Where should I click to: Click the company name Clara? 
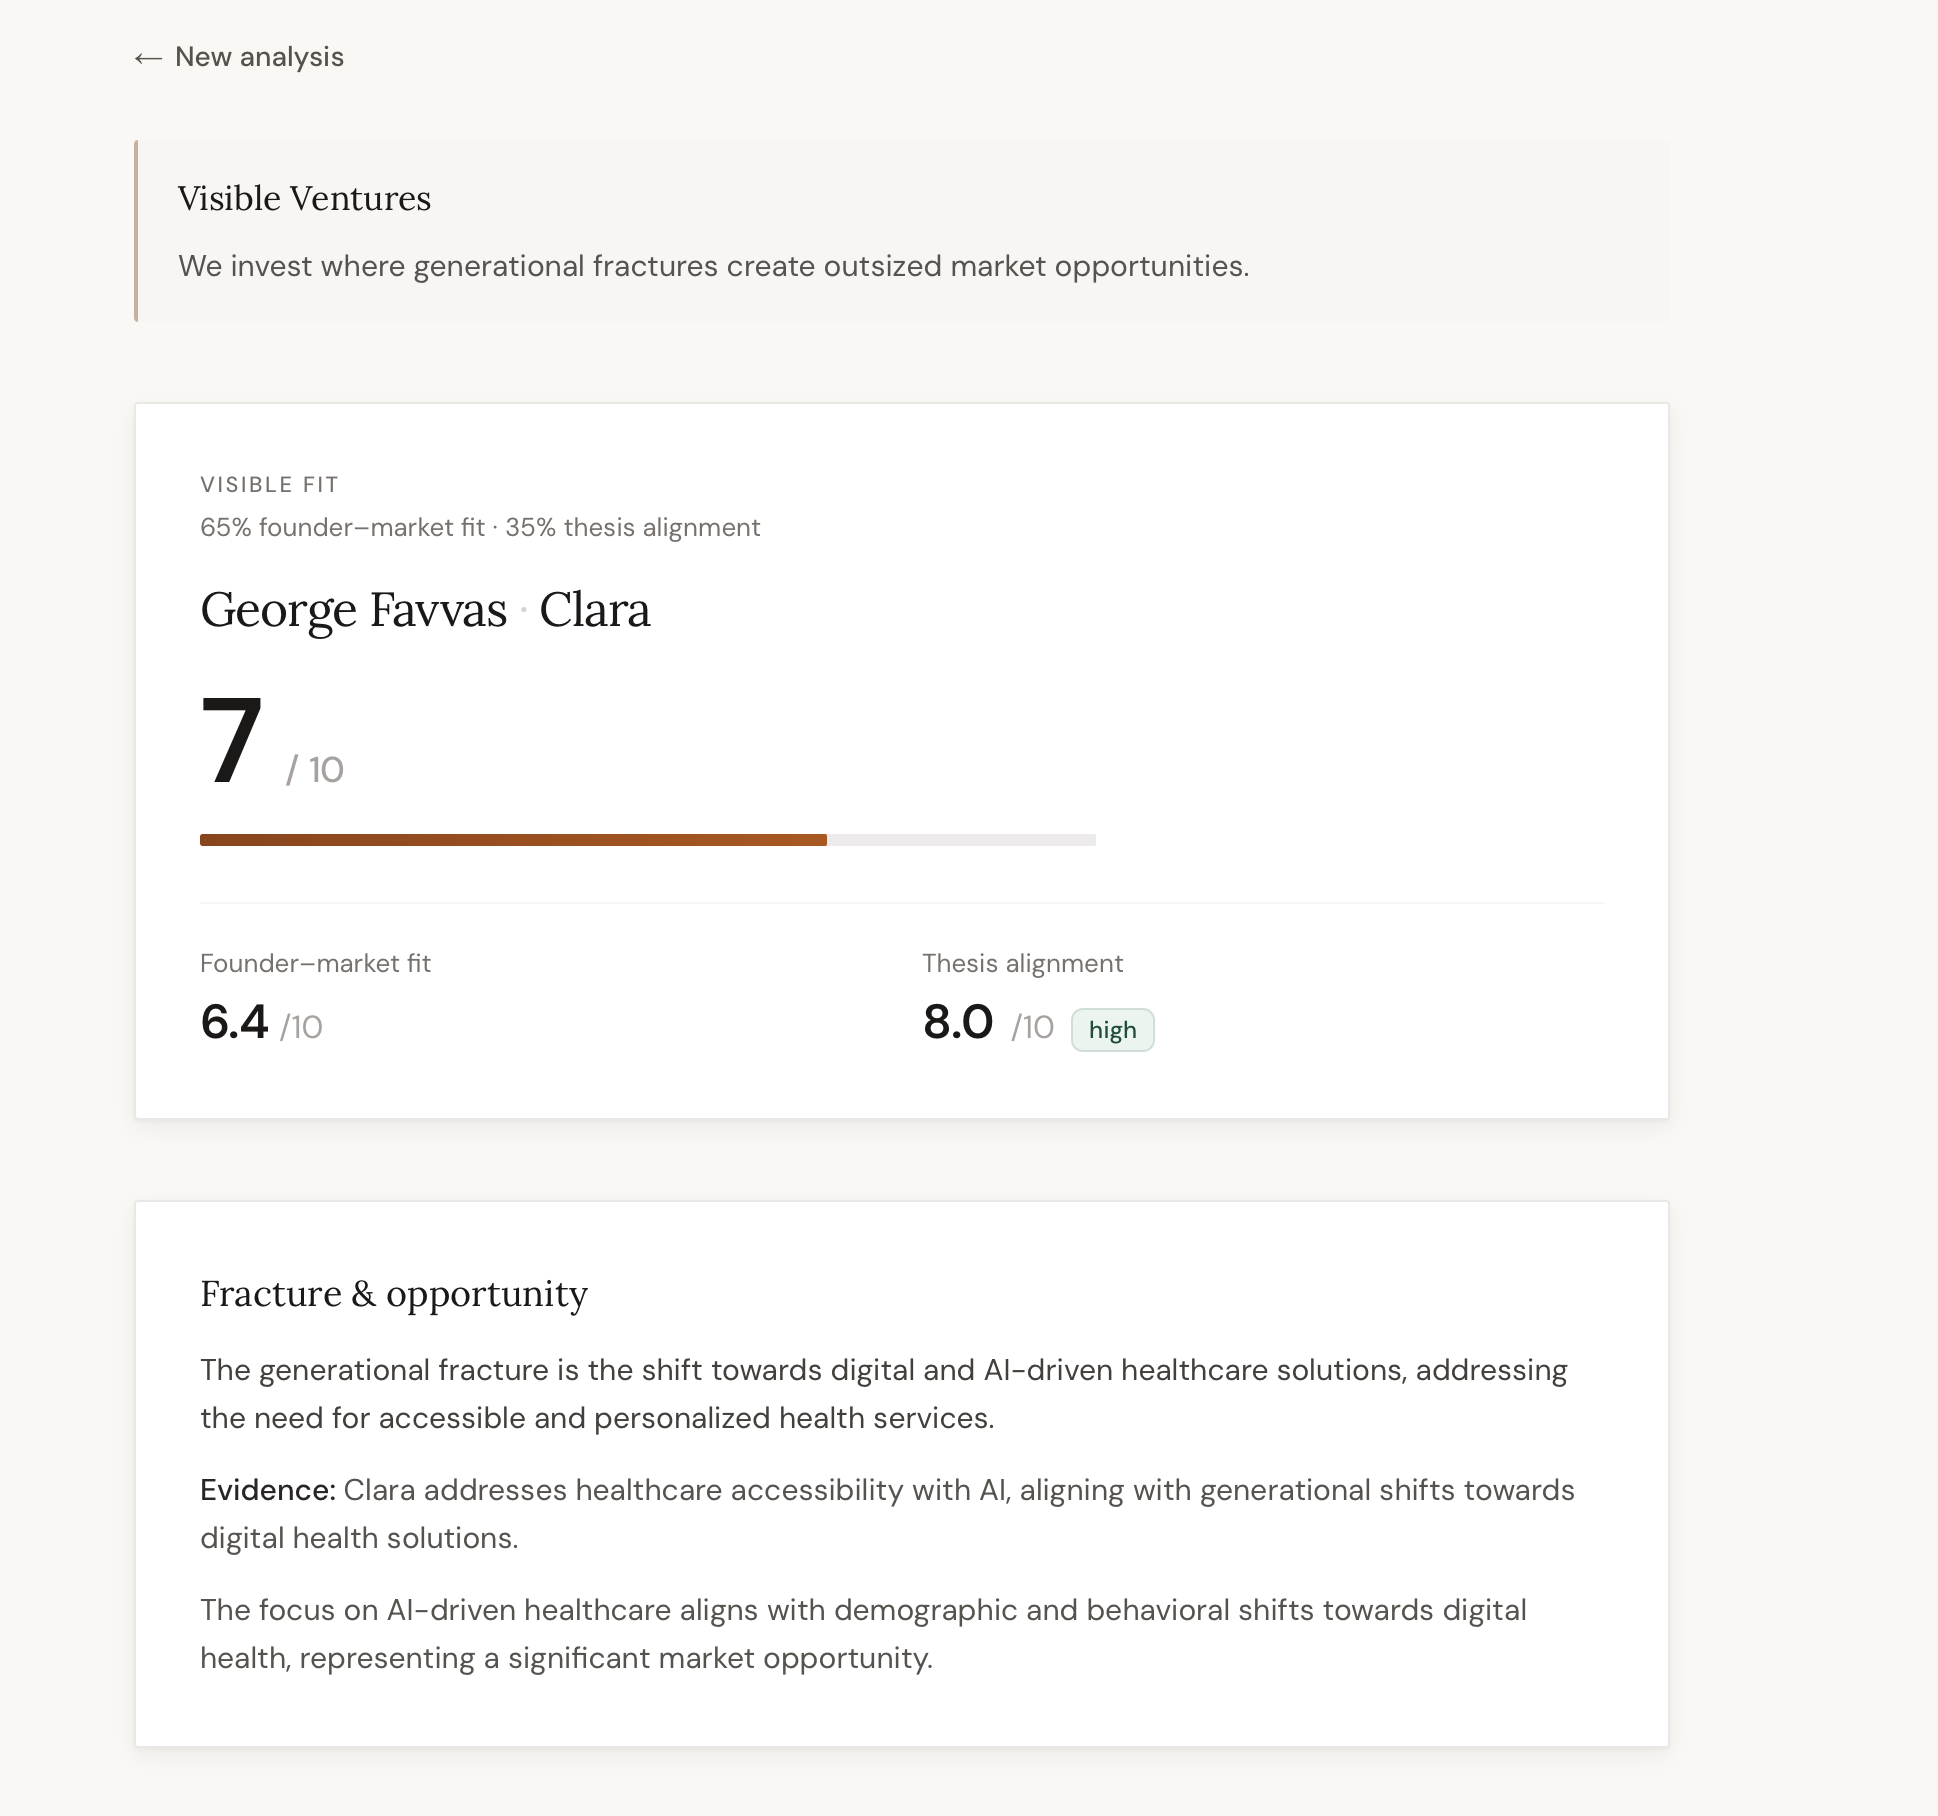596,610
